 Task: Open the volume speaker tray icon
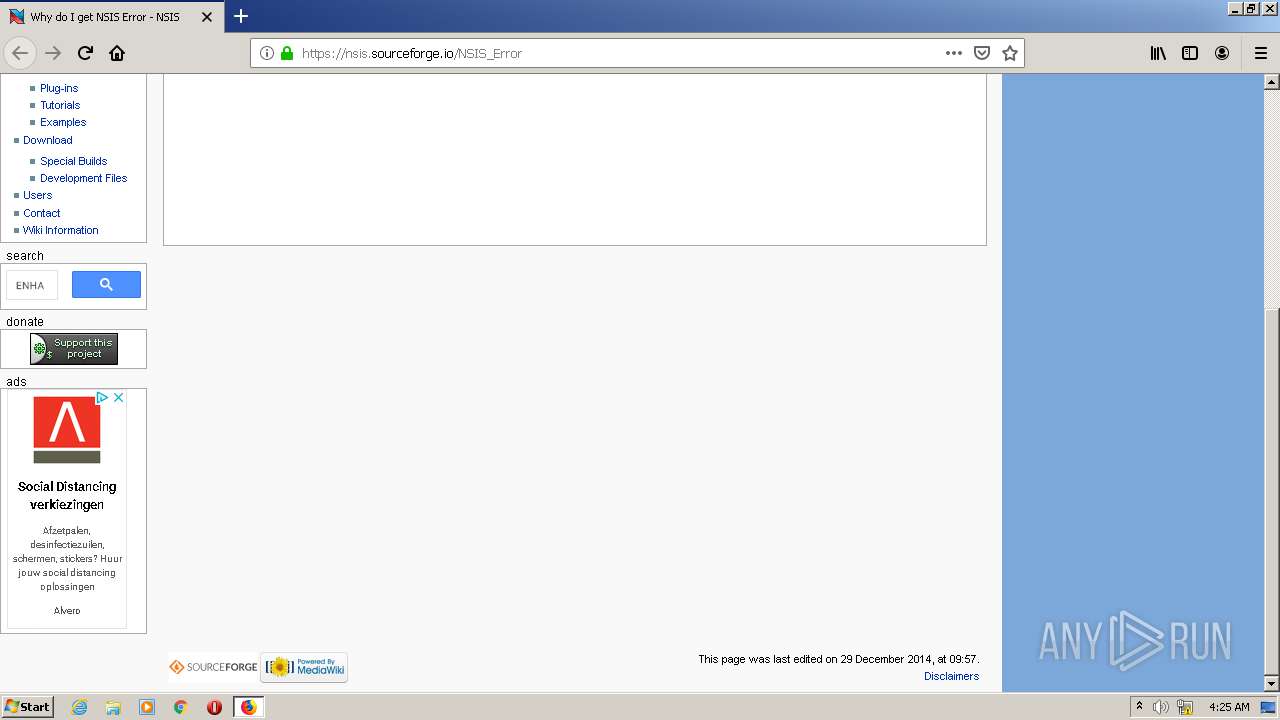pos(1161,707)
